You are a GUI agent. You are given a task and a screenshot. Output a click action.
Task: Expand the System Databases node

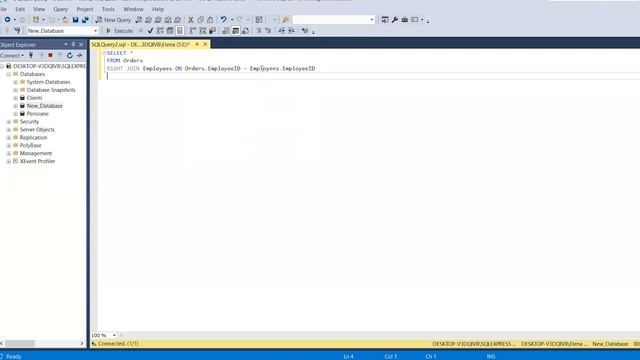[16, 82]
